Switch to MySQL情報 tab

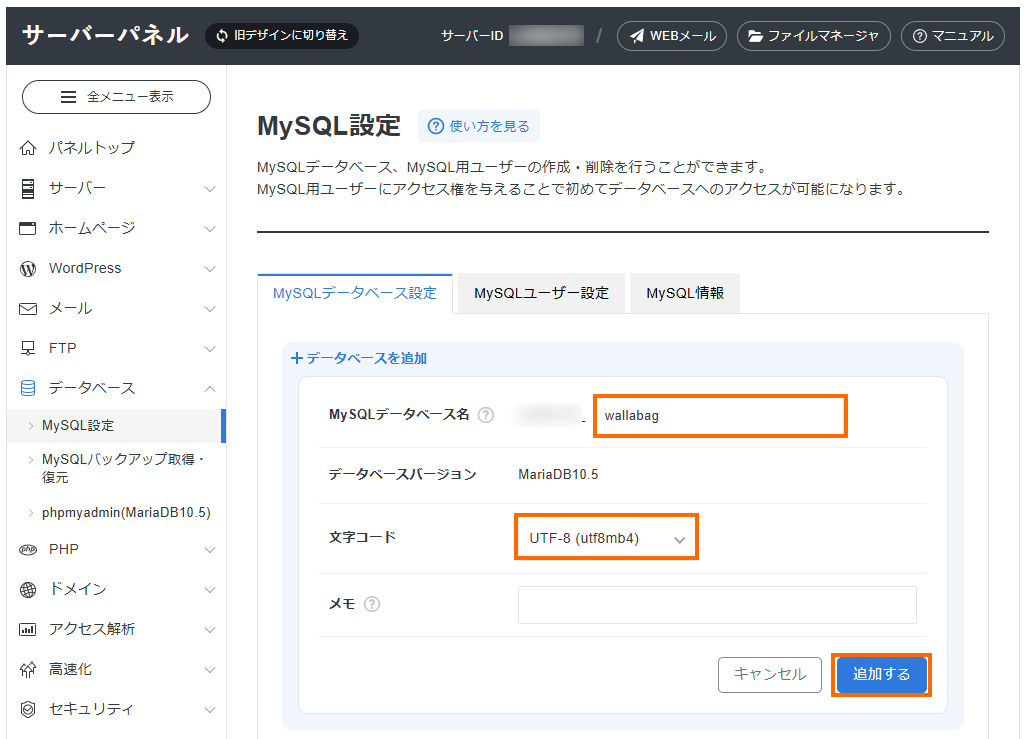click(685, 294)
